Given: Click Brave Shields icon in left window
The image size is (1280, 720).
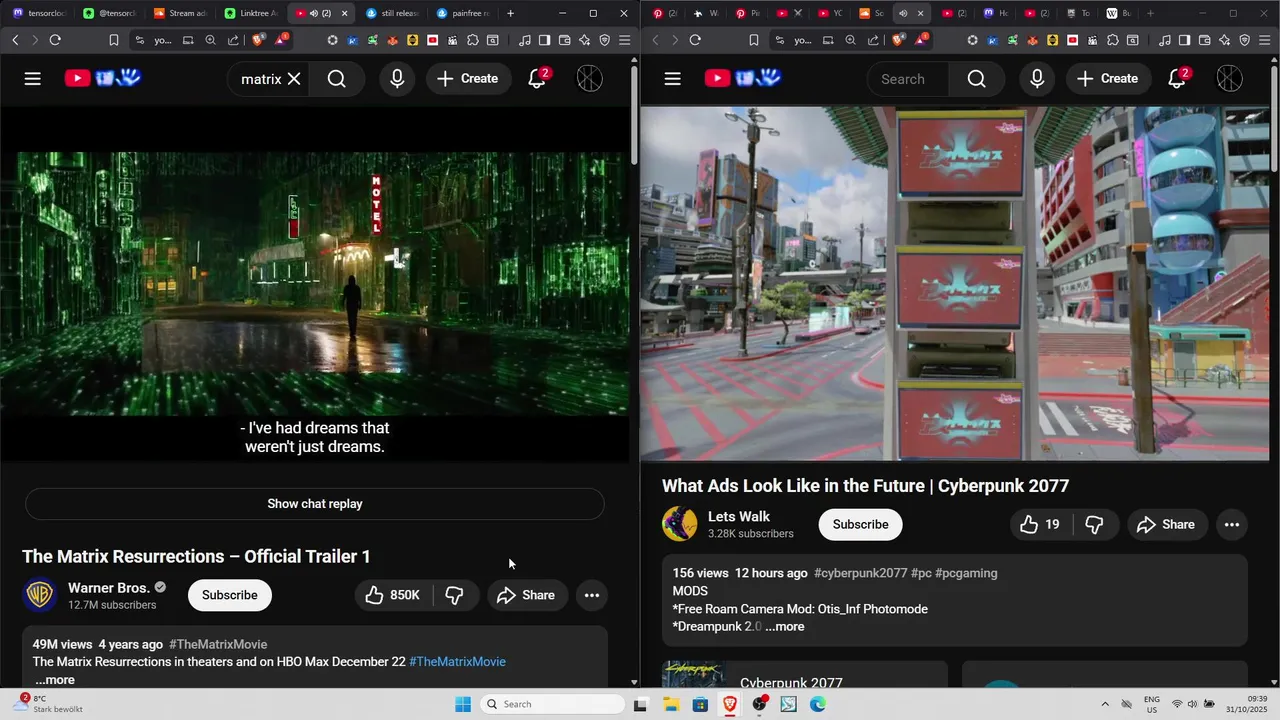Looking at the screenshot, I should (x=259, y=40).
